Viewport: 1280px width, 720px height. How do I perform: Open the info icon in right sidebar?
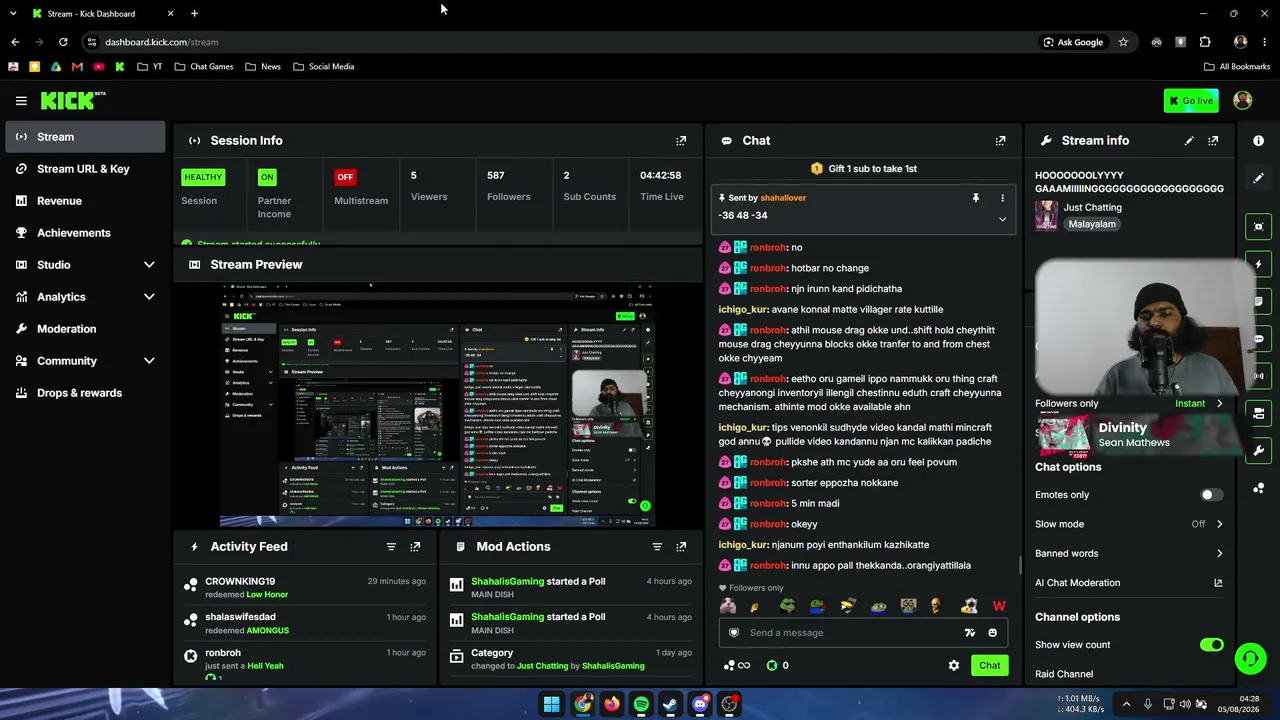click(x=1258, y=141)
